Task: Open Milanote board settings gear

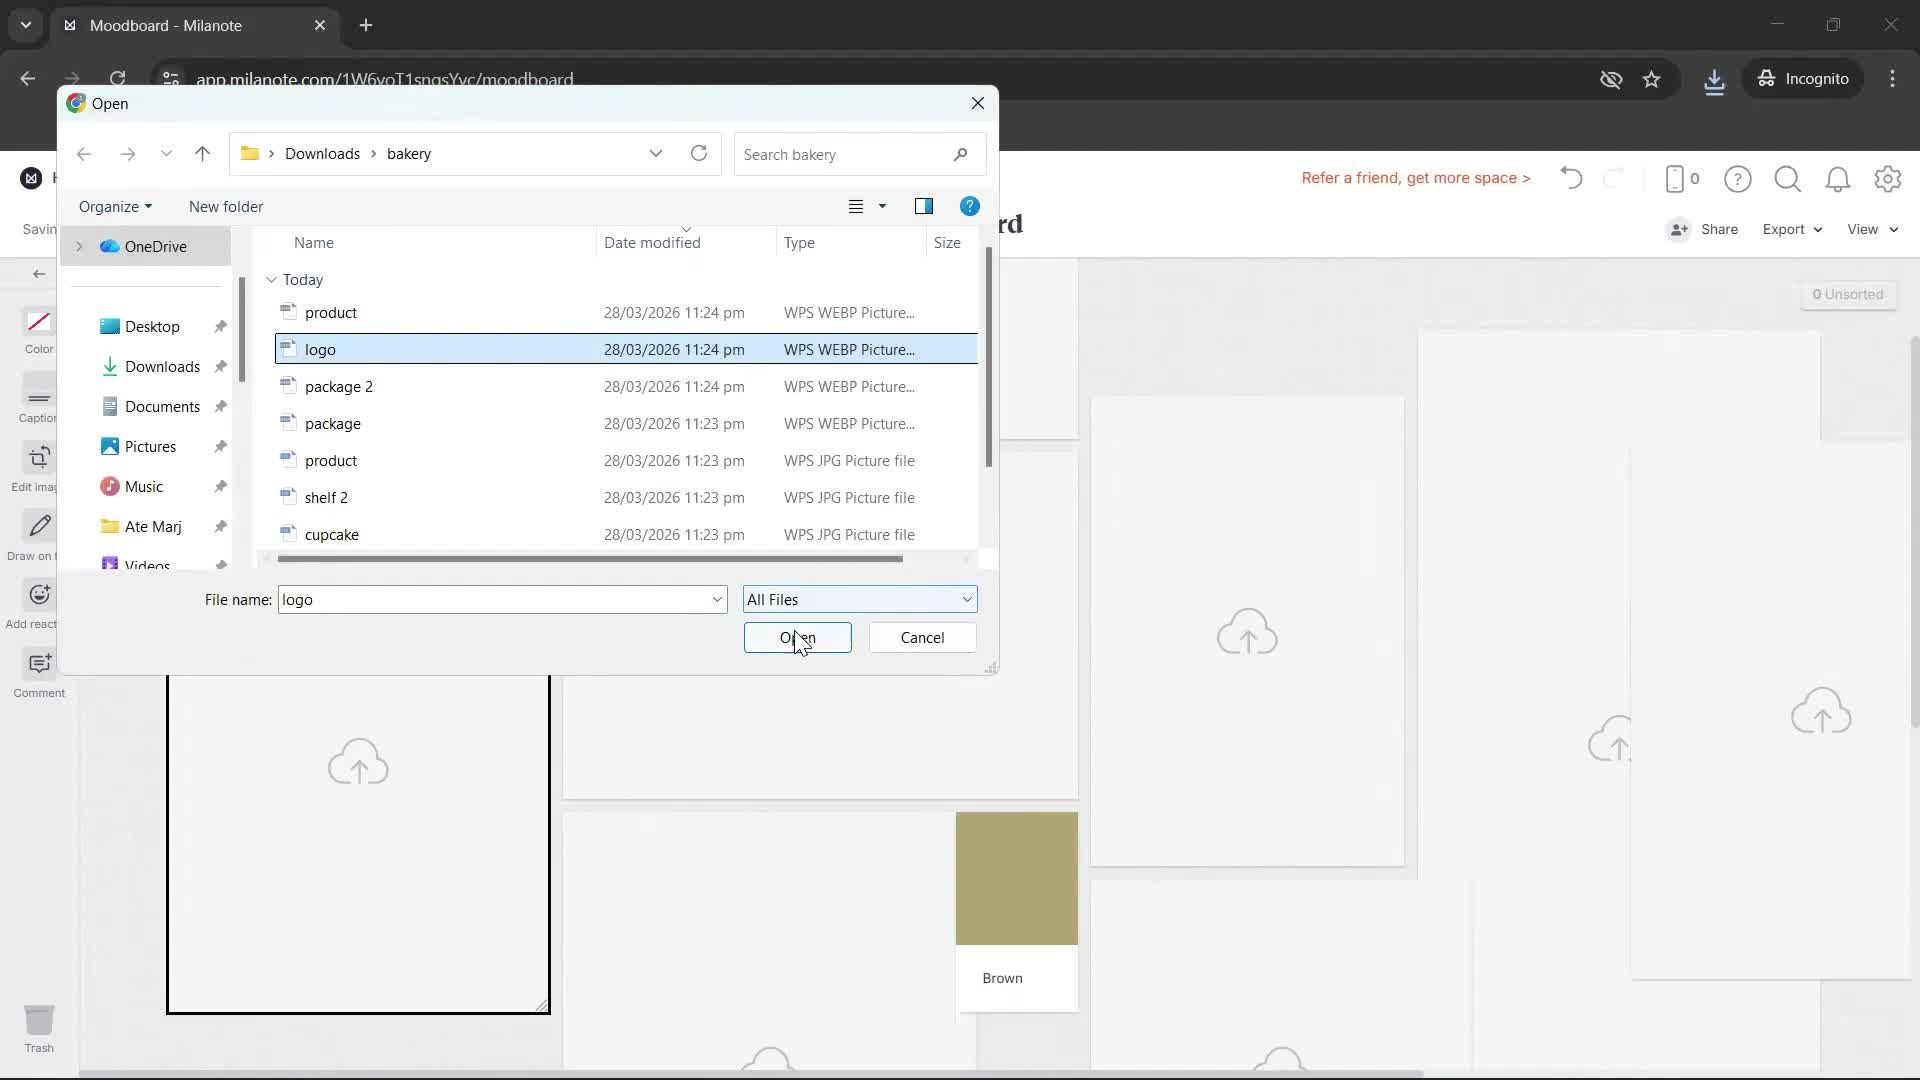Action: [x=1888, y=179]
